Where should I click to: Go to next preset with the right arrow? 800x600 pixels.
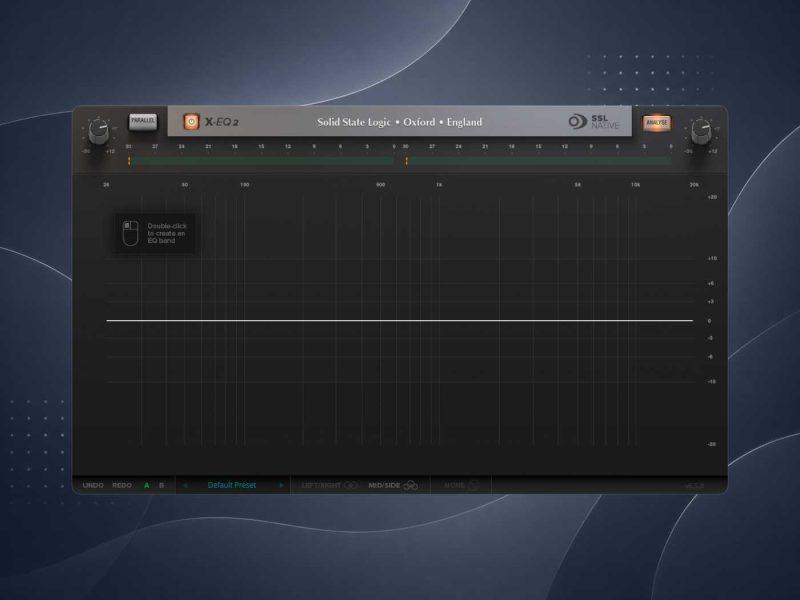(x=281, y=485)
